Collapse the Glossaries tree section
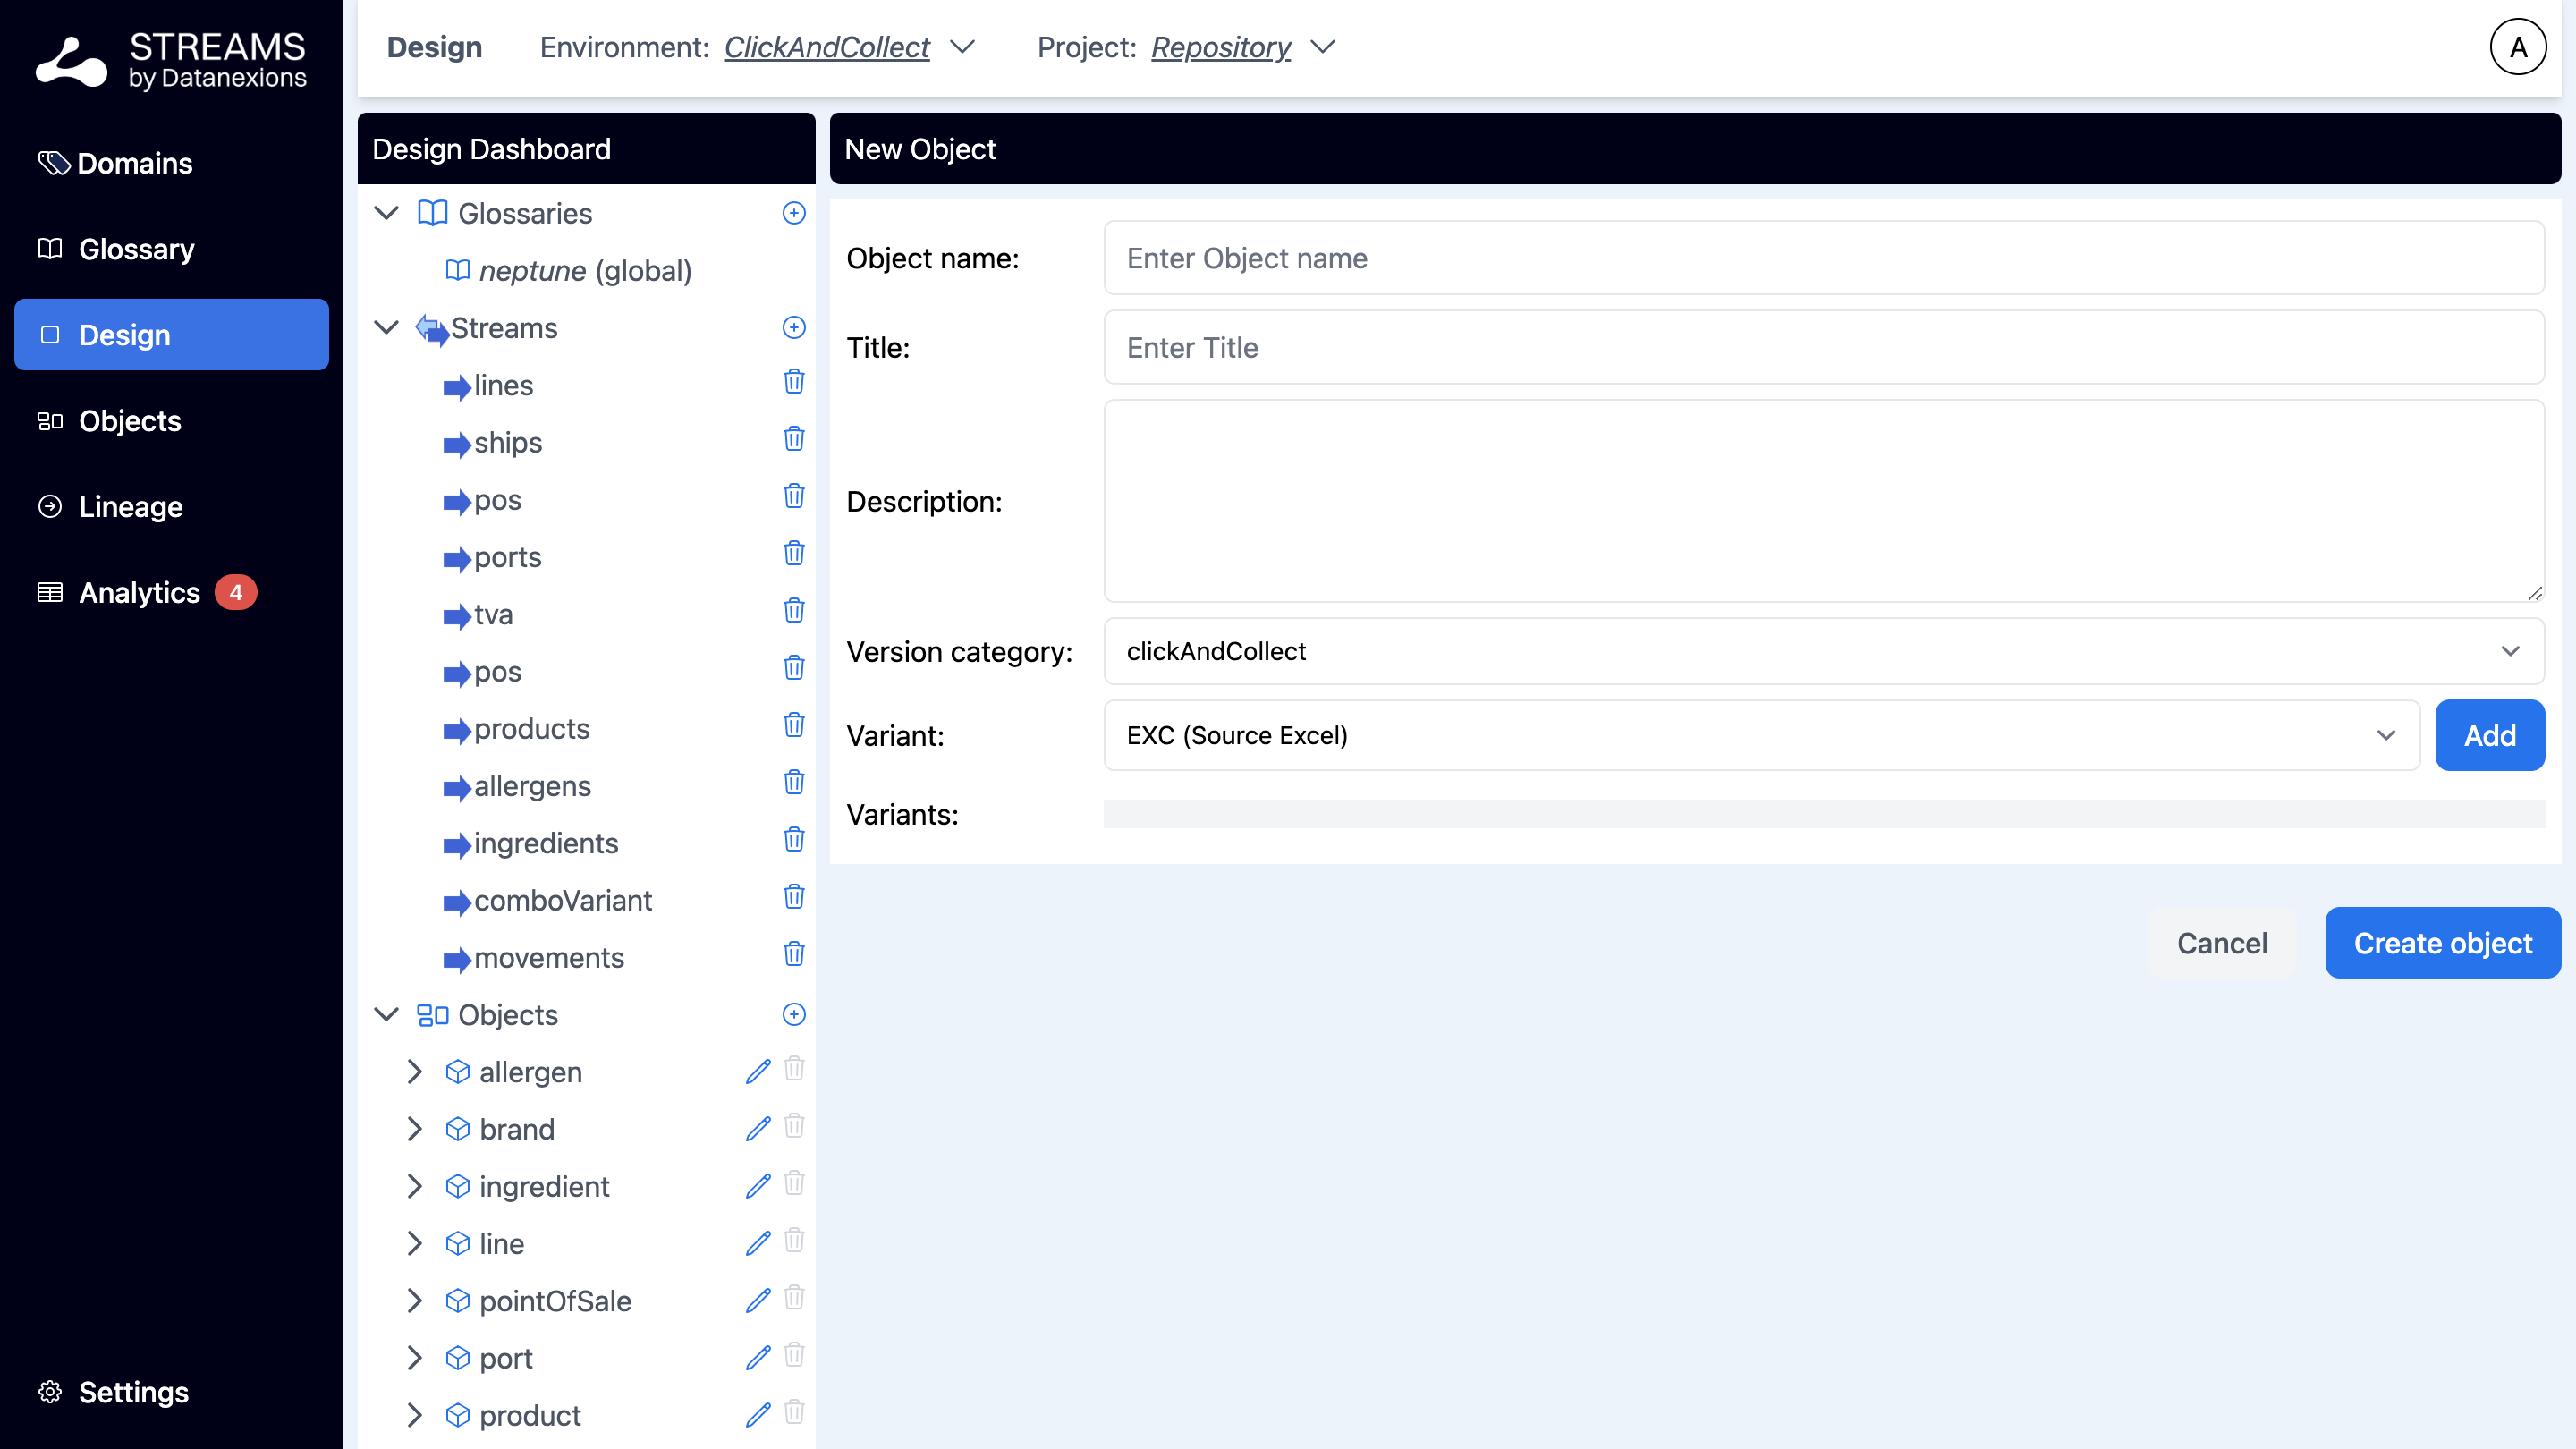The width and height of the screenshot is (2576, 1449). 387,213
